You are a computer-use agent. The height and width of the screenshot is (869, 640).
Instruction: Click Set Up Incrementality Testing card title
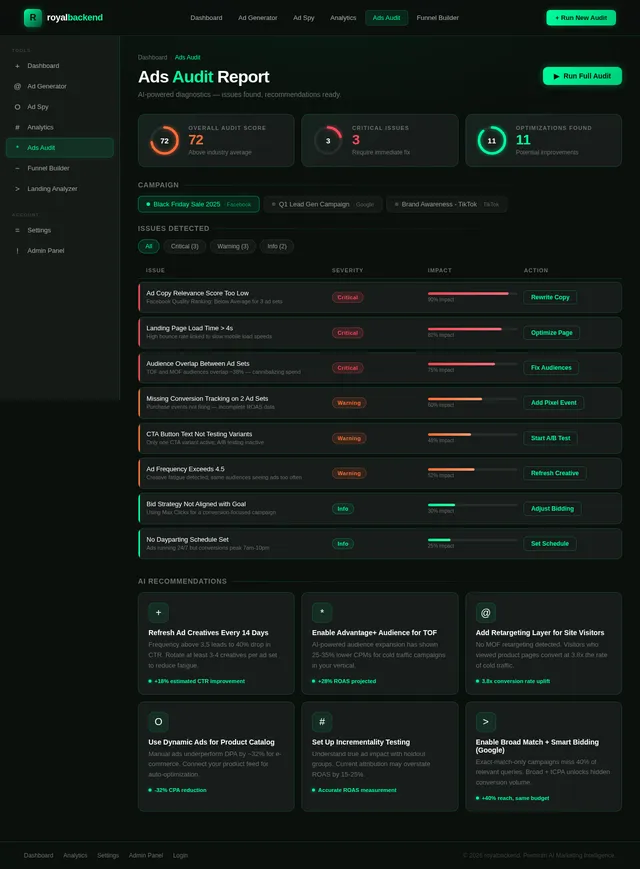(361, 742)
